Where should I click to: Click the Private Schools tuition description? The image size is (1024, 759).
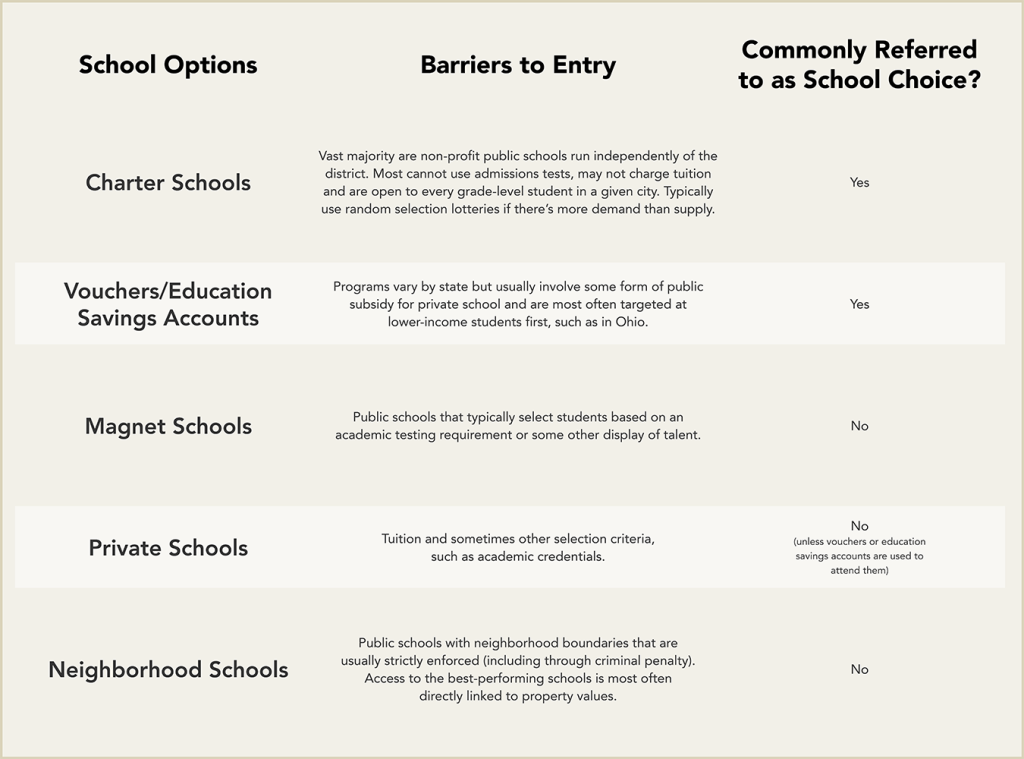point(518,547)
